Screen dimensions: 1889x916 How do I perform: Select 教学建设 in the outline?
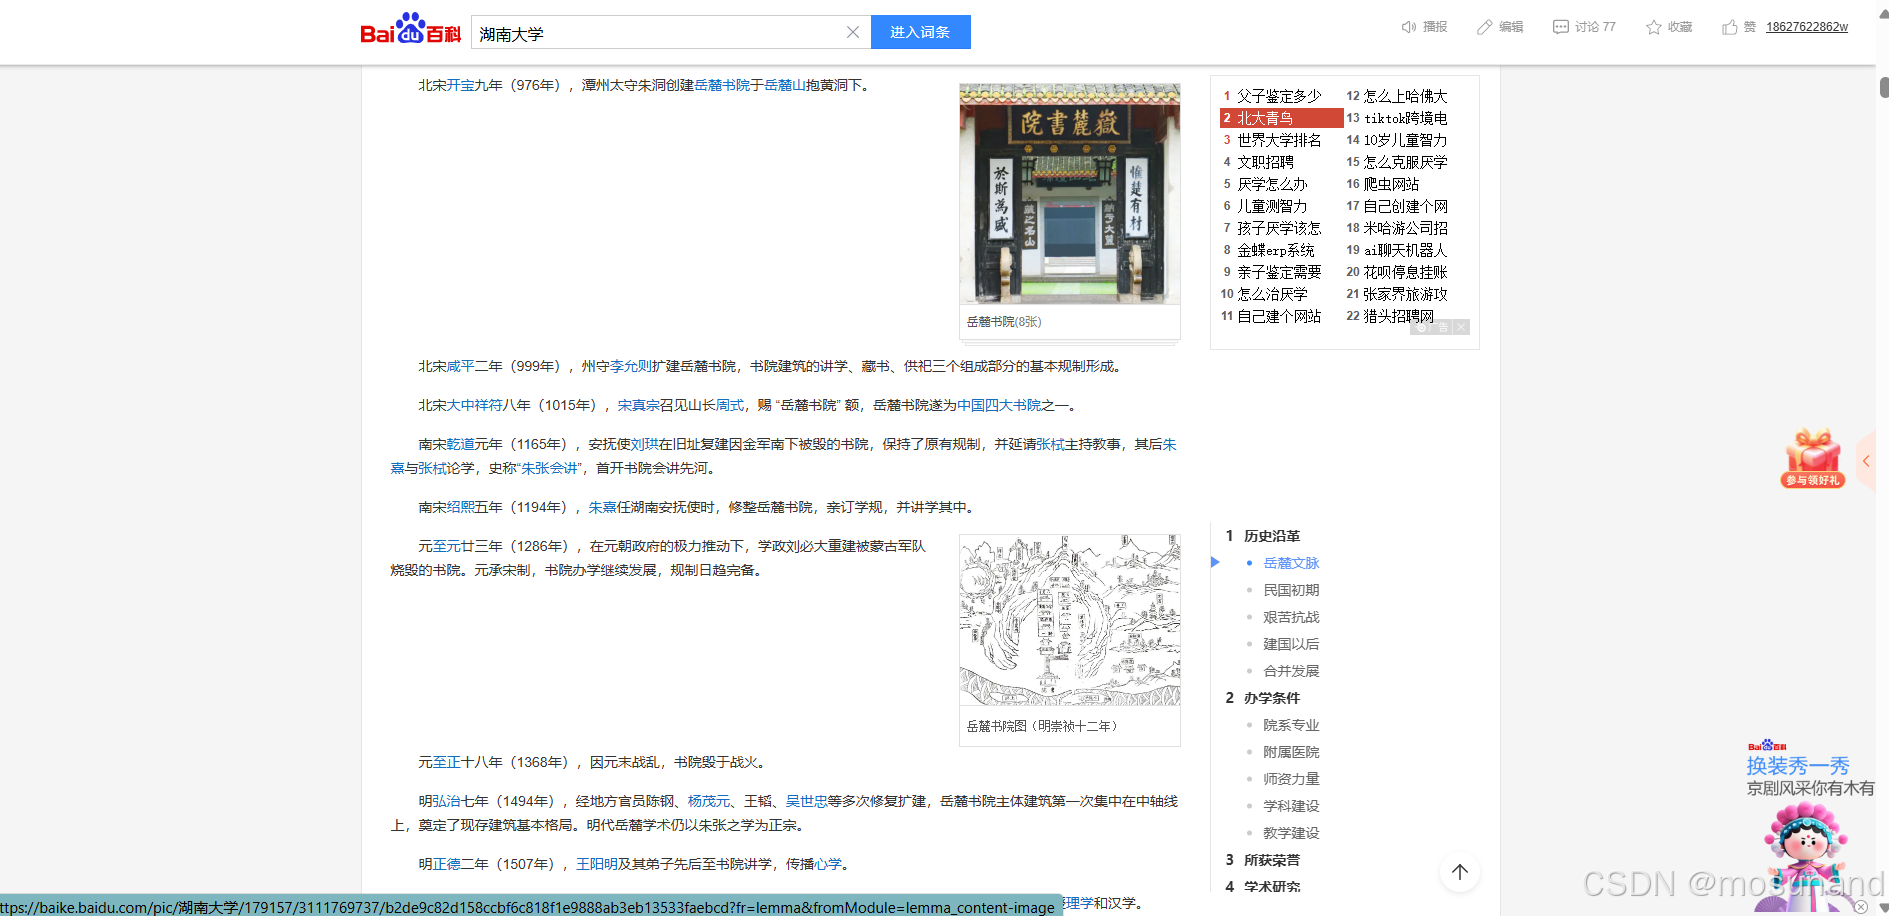click(x=1291, y=833)
